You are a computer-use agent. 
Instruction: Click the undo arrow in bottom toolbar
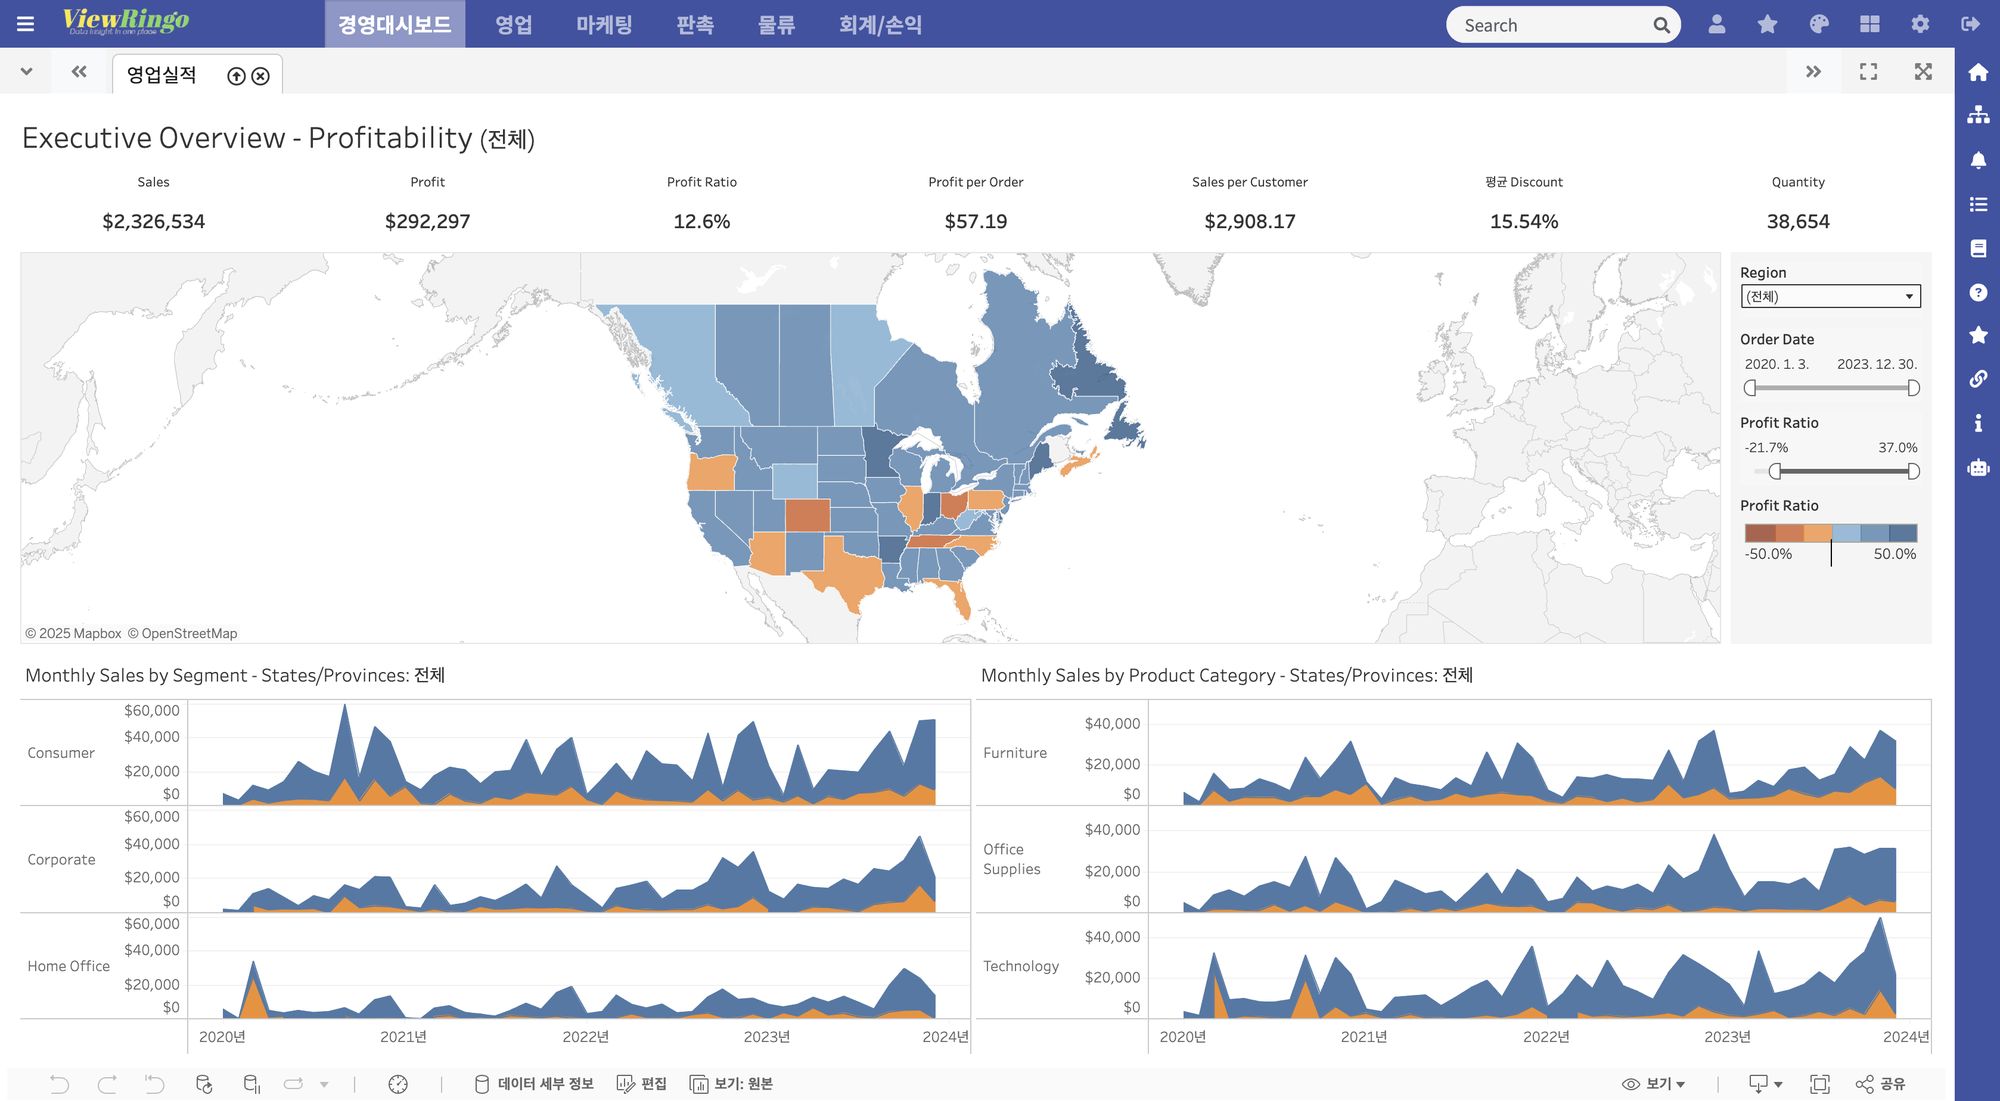coord(59,1084)
